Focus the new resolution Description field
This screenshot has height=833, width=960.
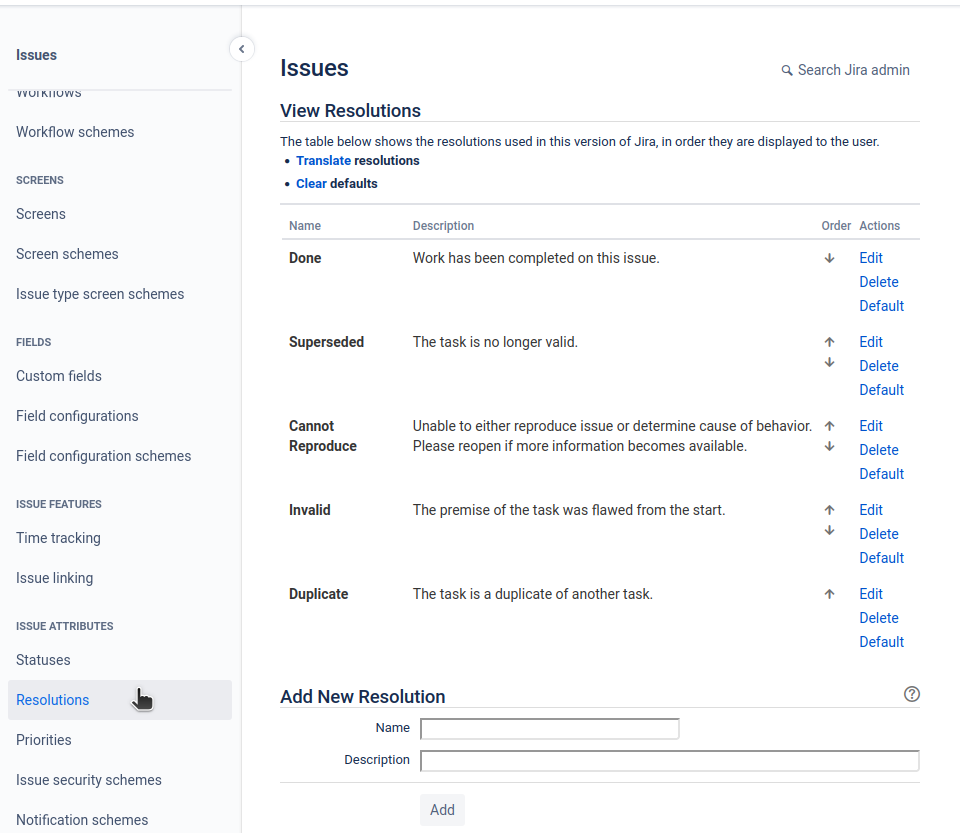click(x=670, y=761)
